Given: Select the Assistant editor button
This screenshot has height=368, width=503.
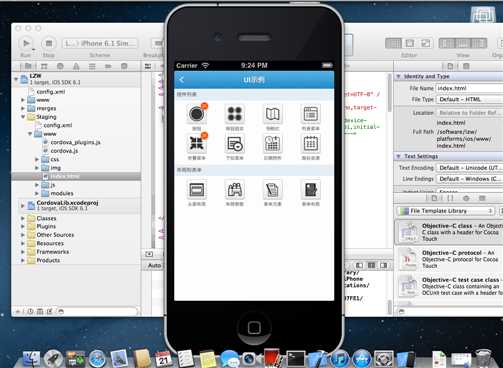Looking at the screenshot, I should coord(410,43).
